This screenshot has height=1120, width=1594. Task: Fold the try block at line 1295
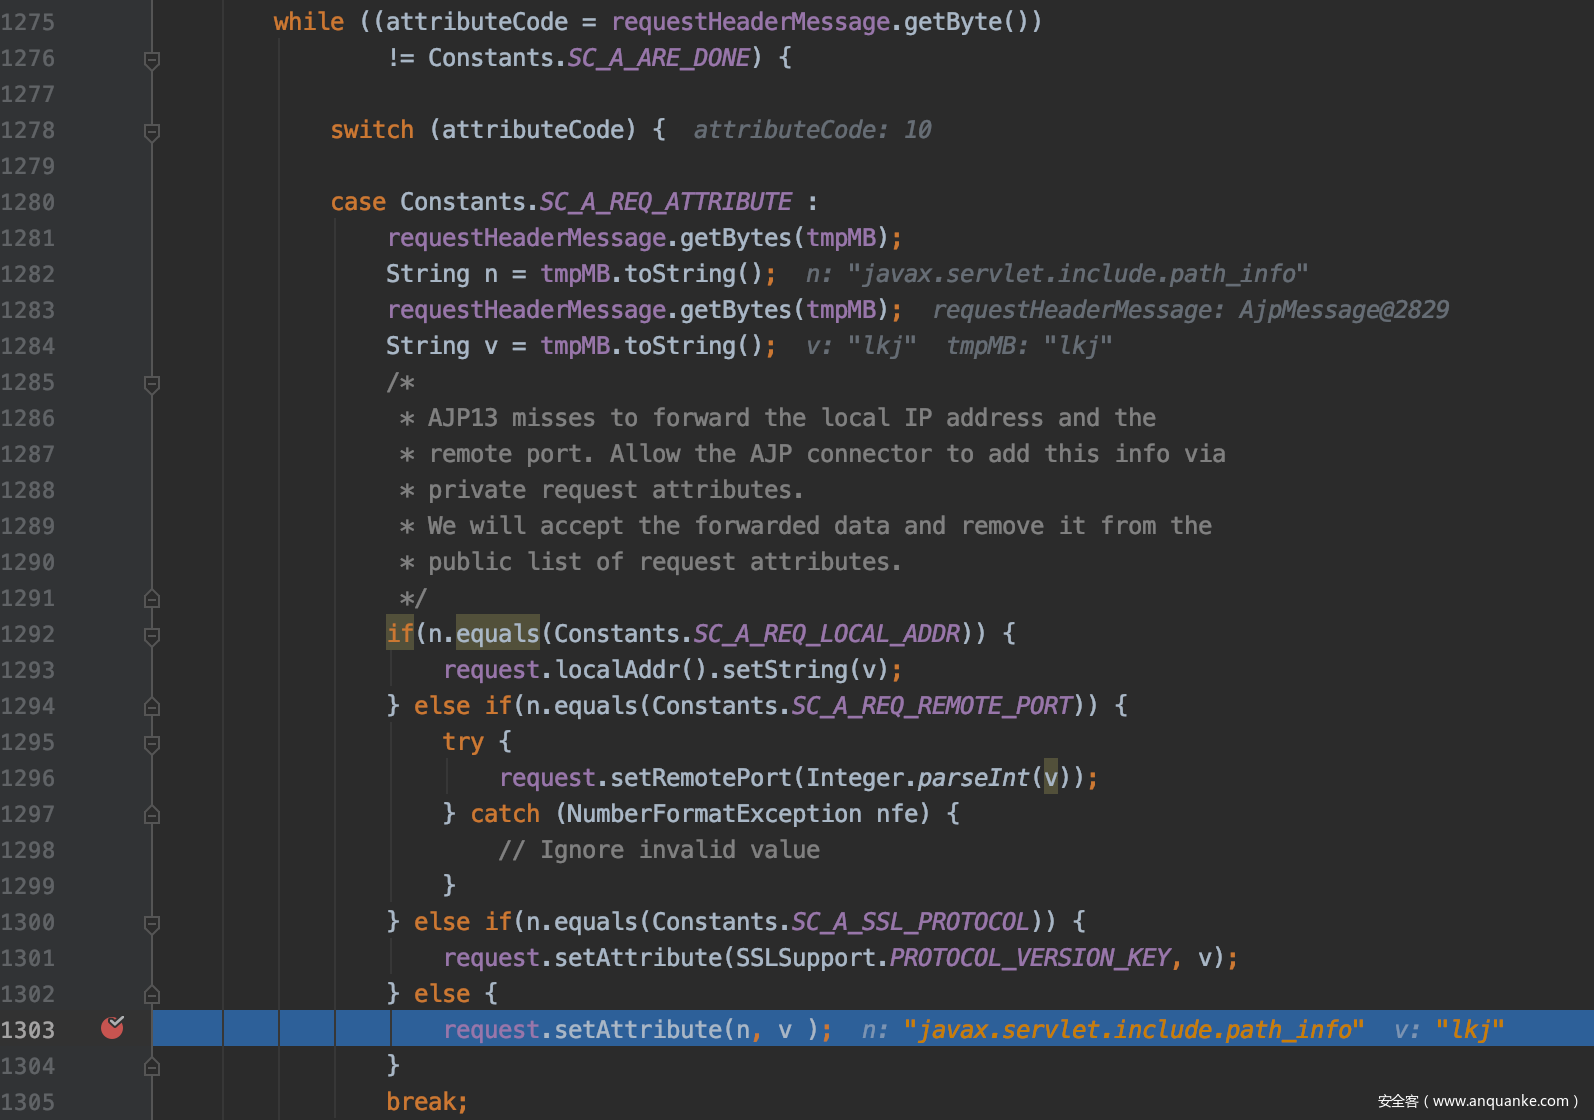pos(152,744)
